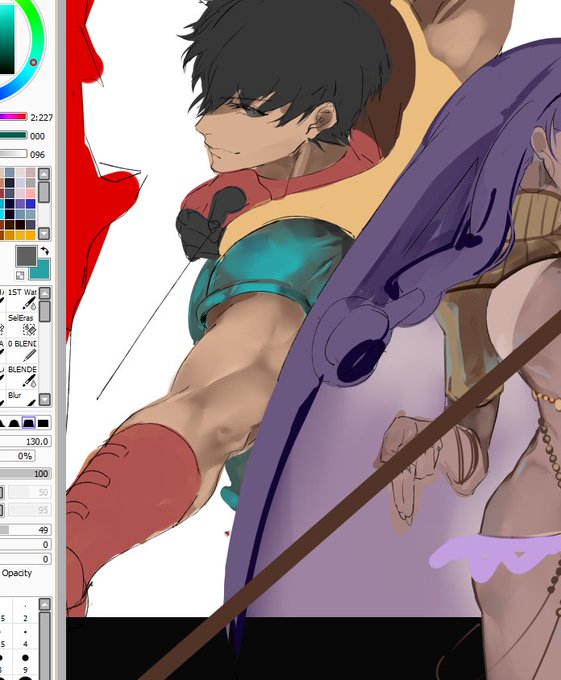Swap foreground and background colors arrow
561x680 pixels.
click(45, 251)
